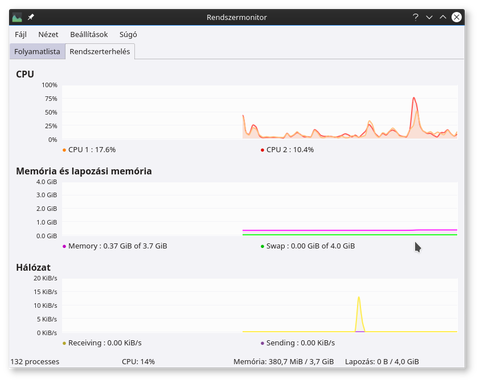Click the yellow network spike in Hálózat graph

[x=359, y=298]
